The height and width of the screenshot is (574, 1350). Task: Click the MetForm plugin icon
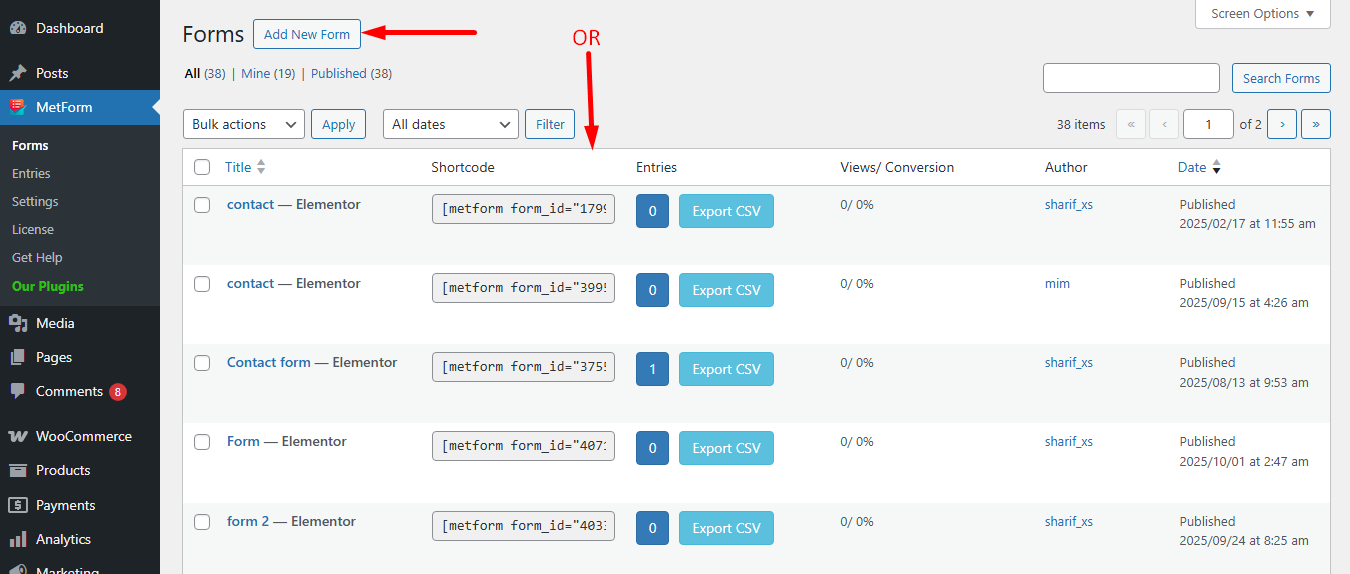click(x=18, y=107)
